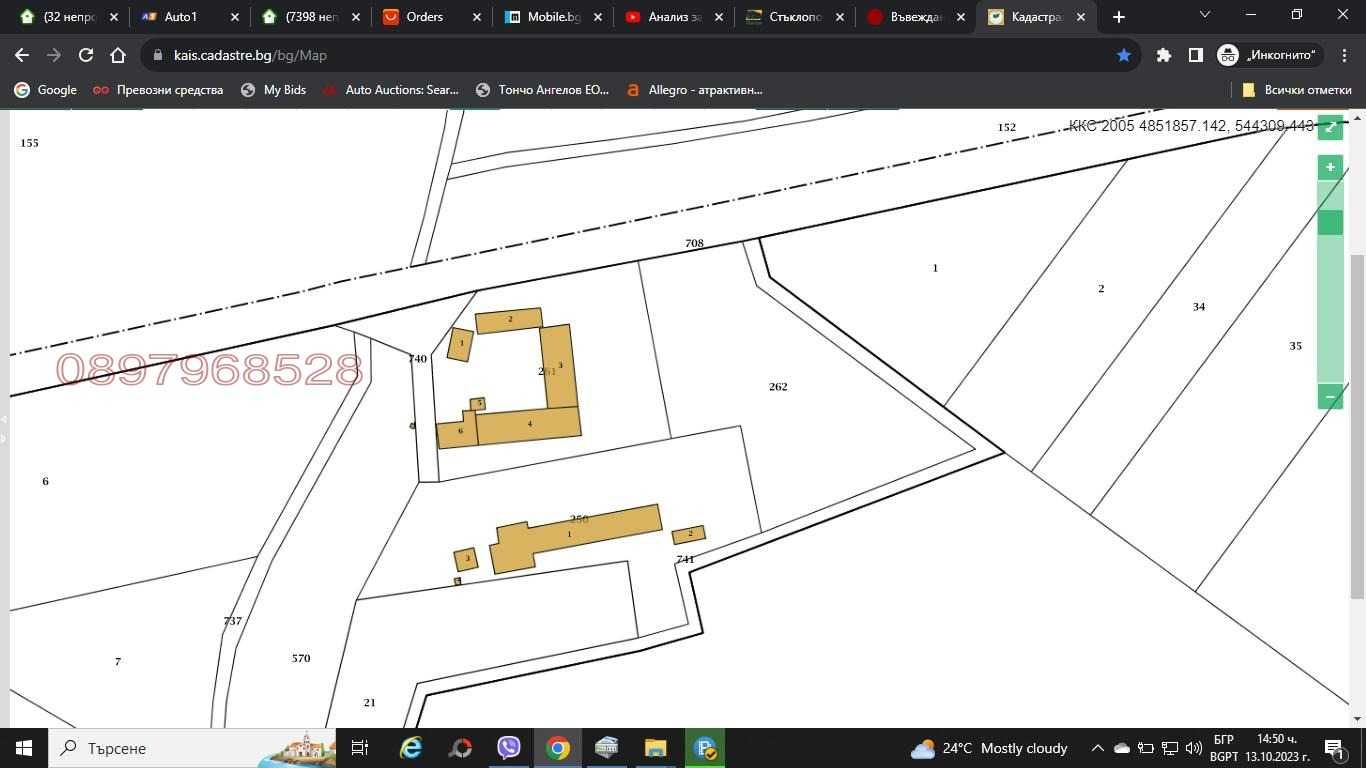This screenshot has height=768, width=1366.
Task: Select parcel label 737 on the map
Action: click(x=232, y=621)
